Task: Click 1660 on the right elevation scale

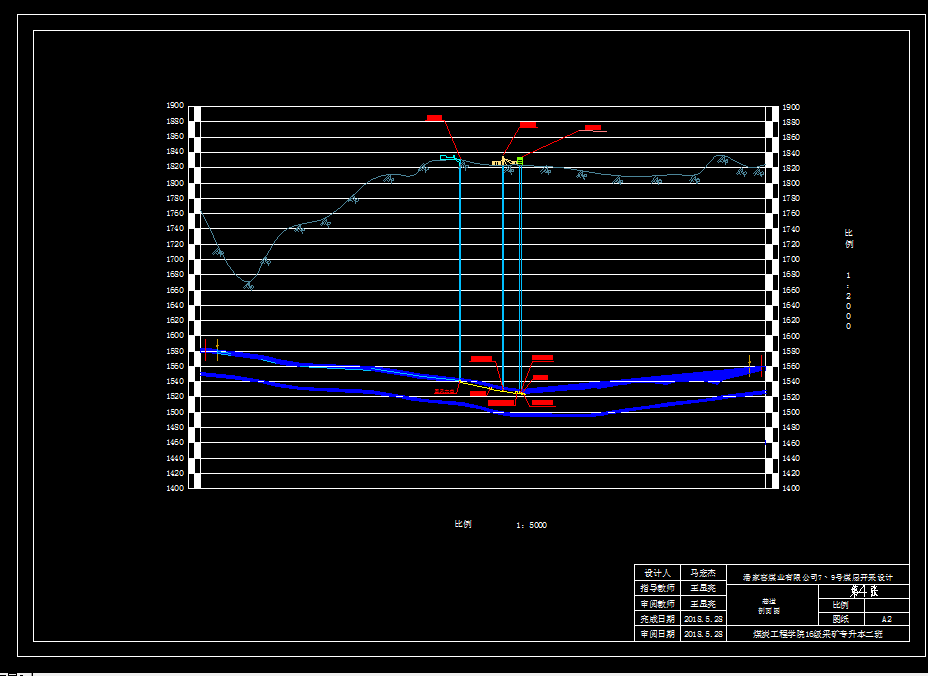Action: pos(791,290)
